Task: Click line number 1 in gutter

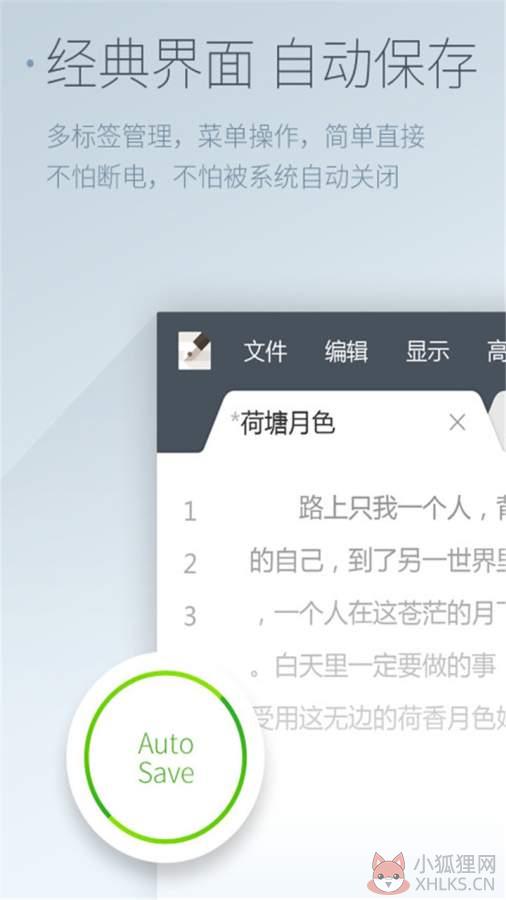Action: [x=190, y=511]
